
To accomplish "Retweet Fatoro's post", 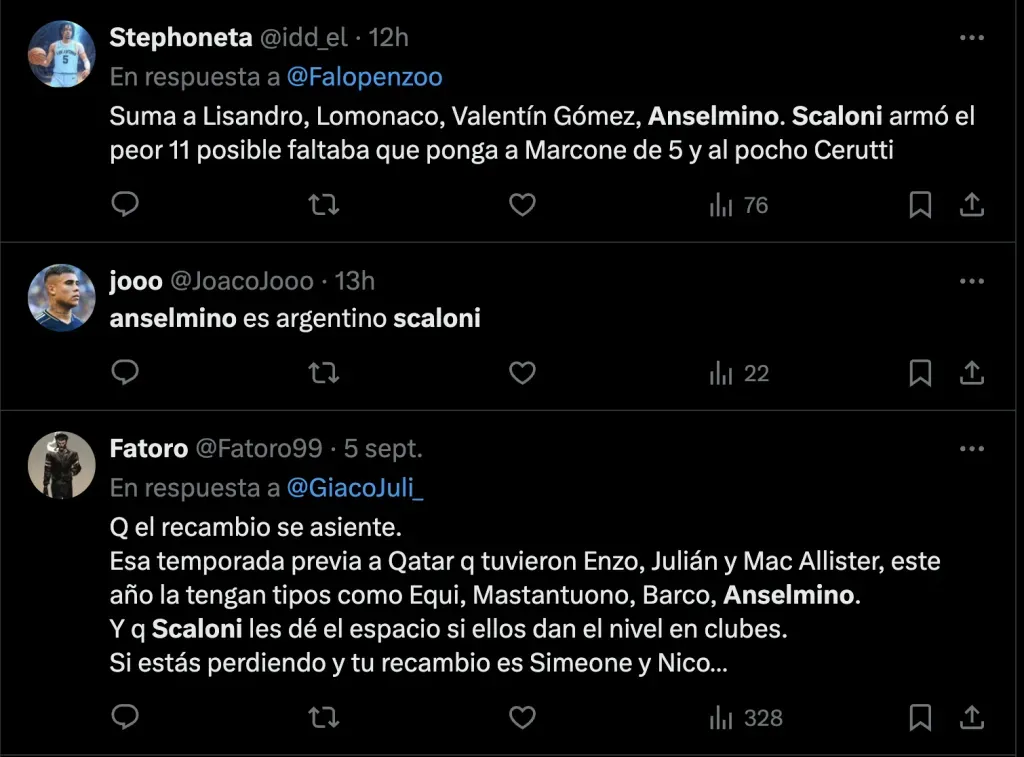I will 323,717.
